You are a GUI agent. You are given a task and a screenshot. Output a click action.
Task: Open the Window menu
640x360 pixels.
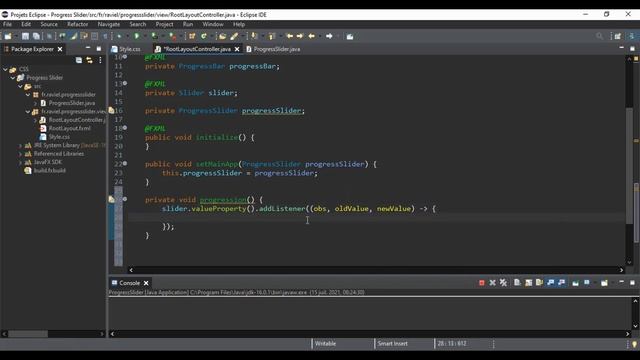(x=213, y=24)
